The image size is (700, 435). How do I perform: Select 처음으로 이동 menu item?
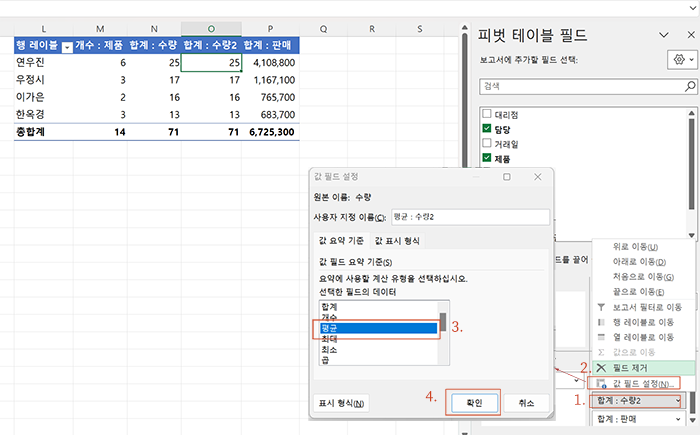tap(643, 277)
